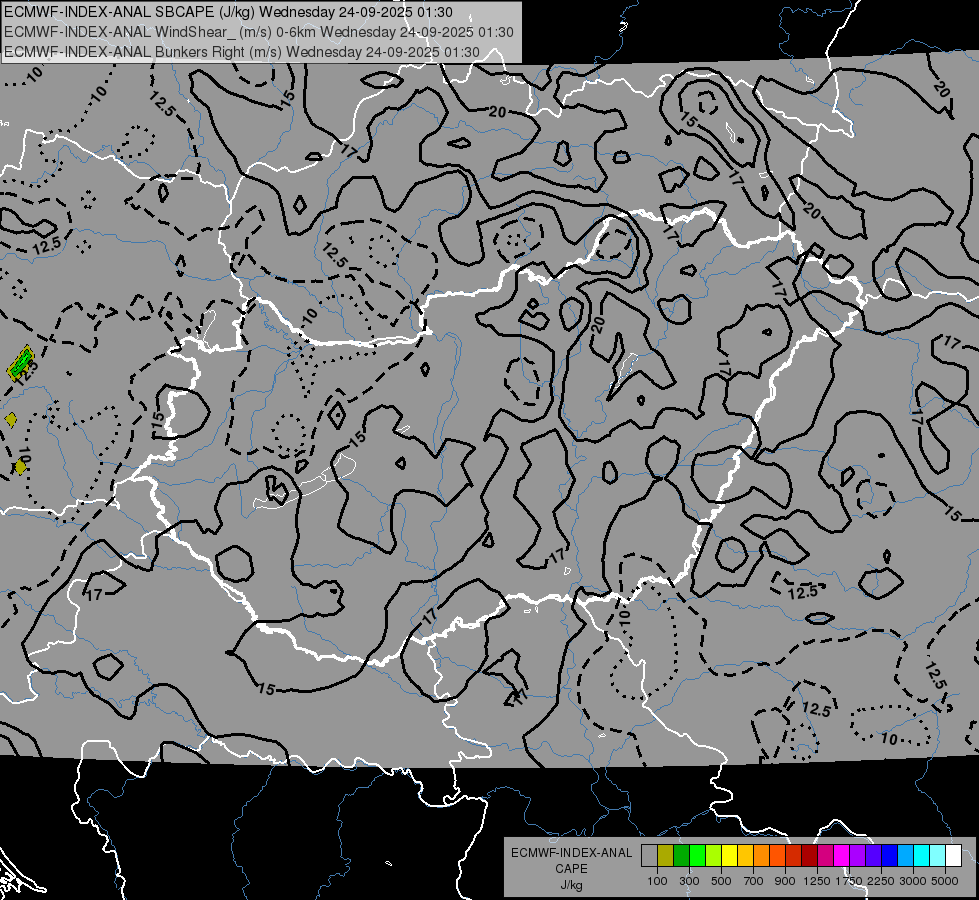Select the 100 legend tick label
This screenshot has width=979, height=900.
pyautogui.click(x=657, y=881)
